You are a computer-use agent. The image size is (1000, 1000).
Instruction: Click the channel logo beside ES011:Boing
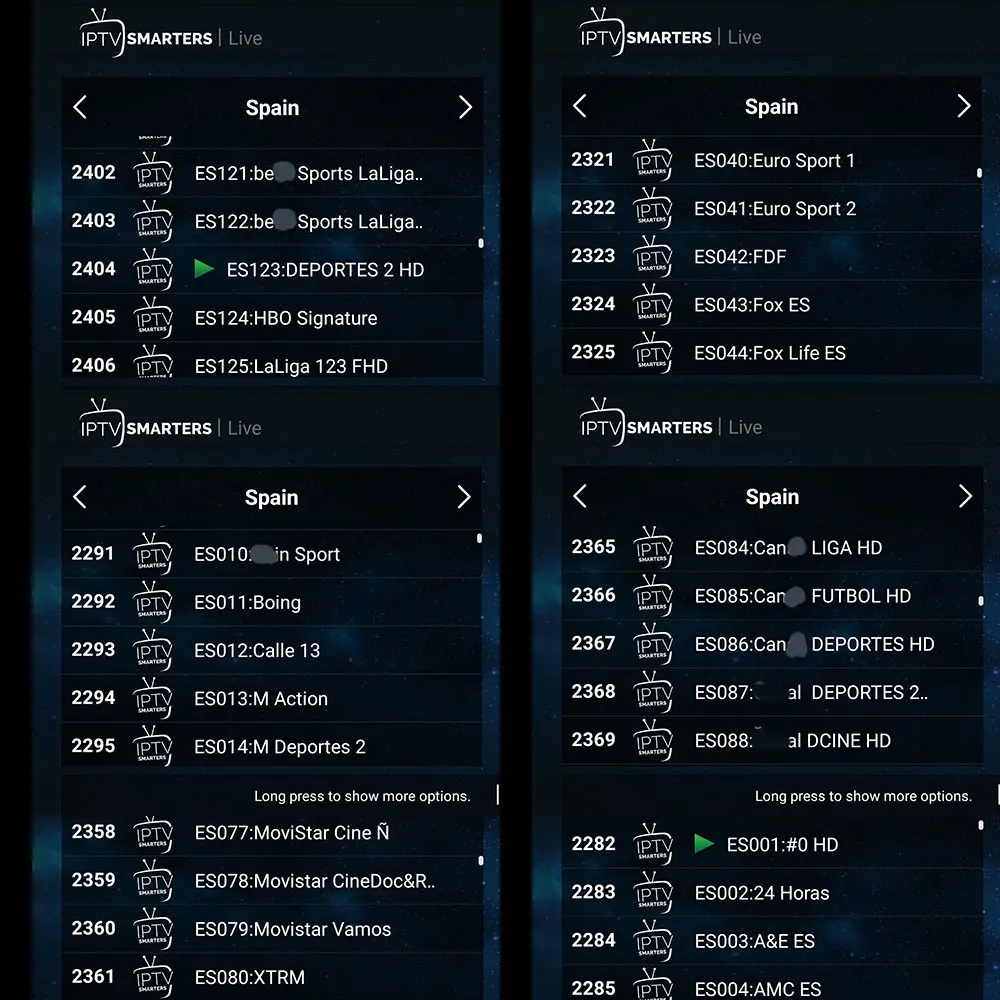point(153,602)
